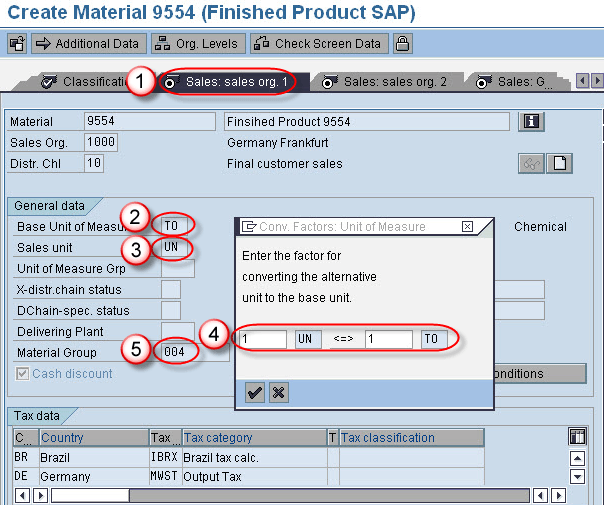The height and width of the screenshot is (505, 604).
Task: Switch to the Sales: sales org. 2 tab
Action: [x=388, y=82]
